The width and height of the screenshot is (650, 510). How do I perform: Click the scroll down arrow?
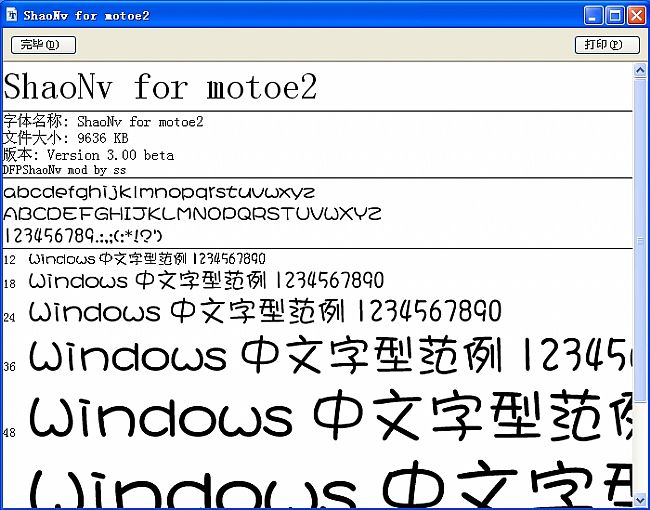[640, 499]
